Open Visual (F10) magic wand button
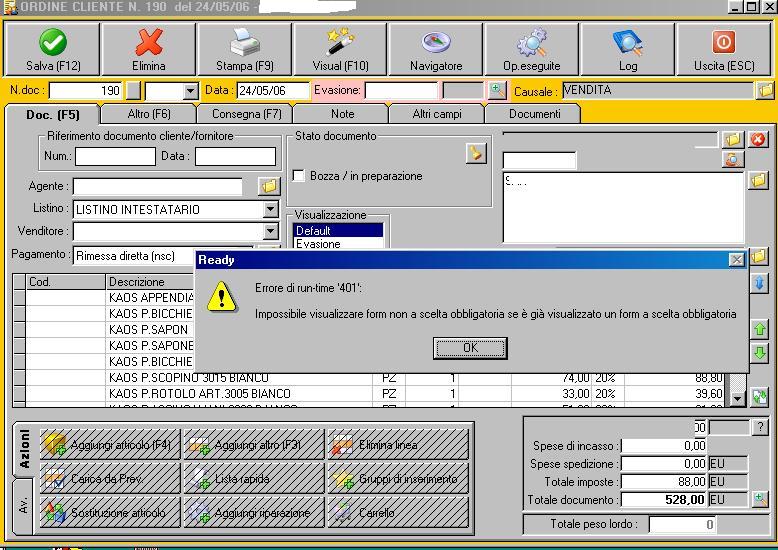The height and width of the screenshot is (550, 778). (x=340, y=49)
